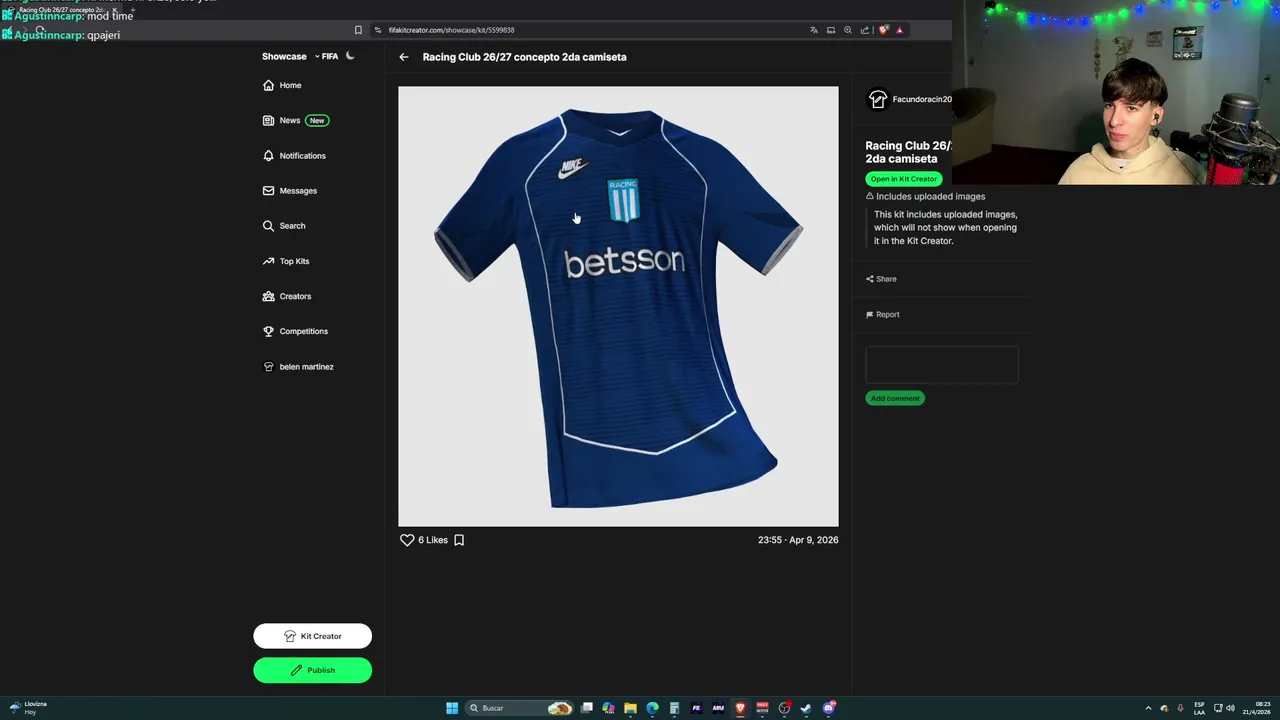
Task: Toggle dark mode moon icon
Action: point(350,56)
